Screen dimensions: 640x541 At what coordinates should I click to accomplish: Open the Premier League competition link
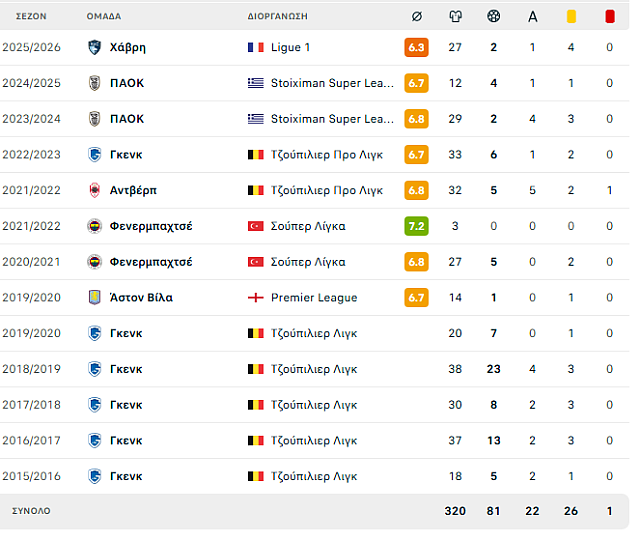(314, 298)
